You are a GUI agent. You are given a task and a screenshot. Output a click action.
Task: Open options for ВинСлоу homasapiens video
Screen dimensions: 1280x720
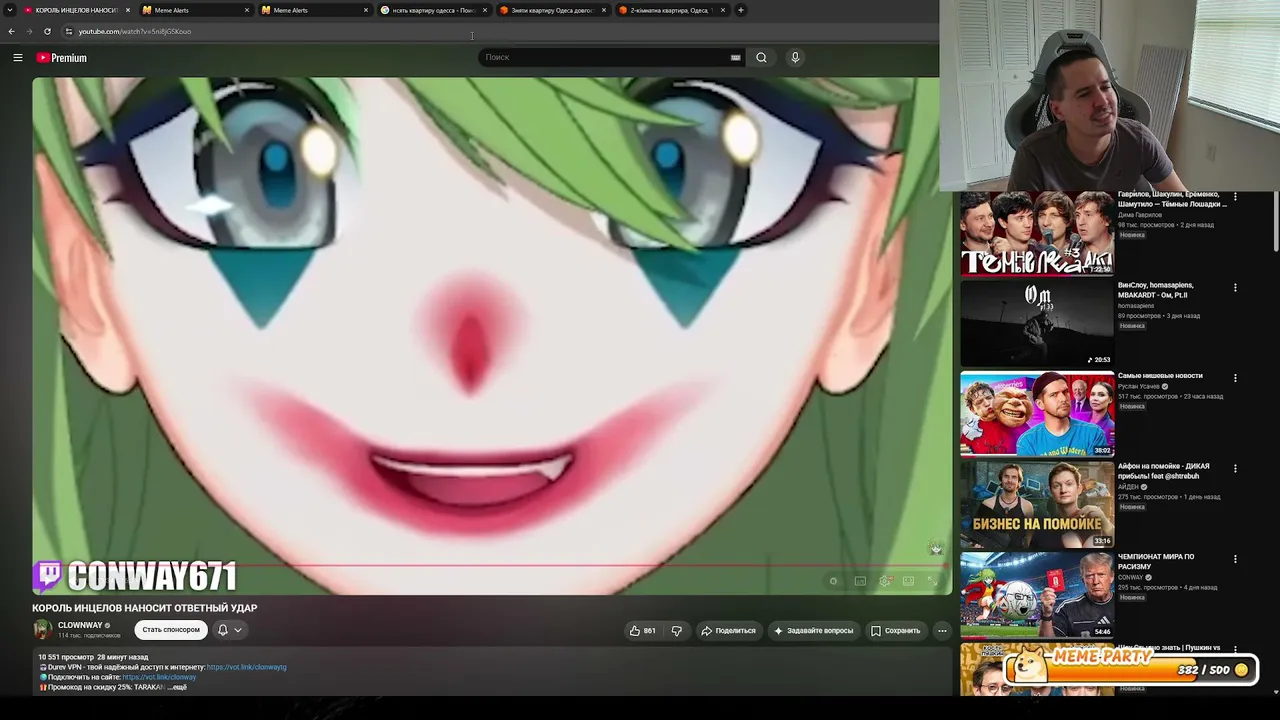click(x=1235, y=288)
